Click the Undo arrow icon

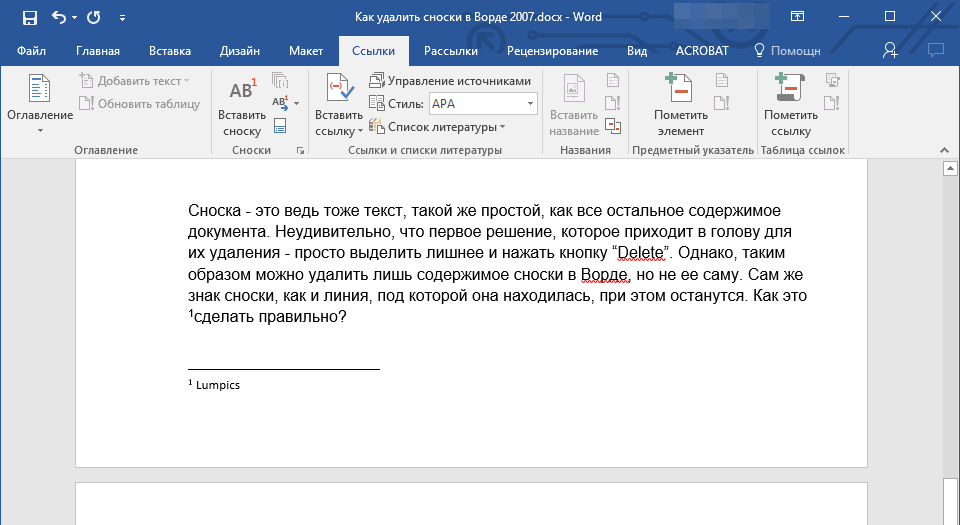click(58, 17)
